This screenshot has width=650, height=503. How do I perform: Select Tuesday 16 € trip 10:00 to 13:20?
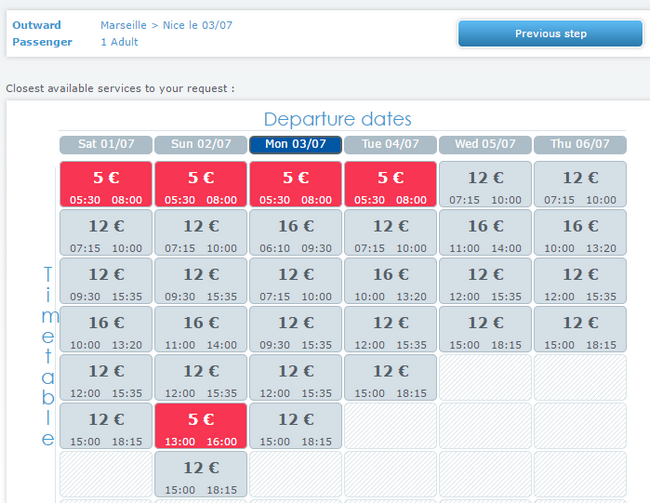pos(390,281)
